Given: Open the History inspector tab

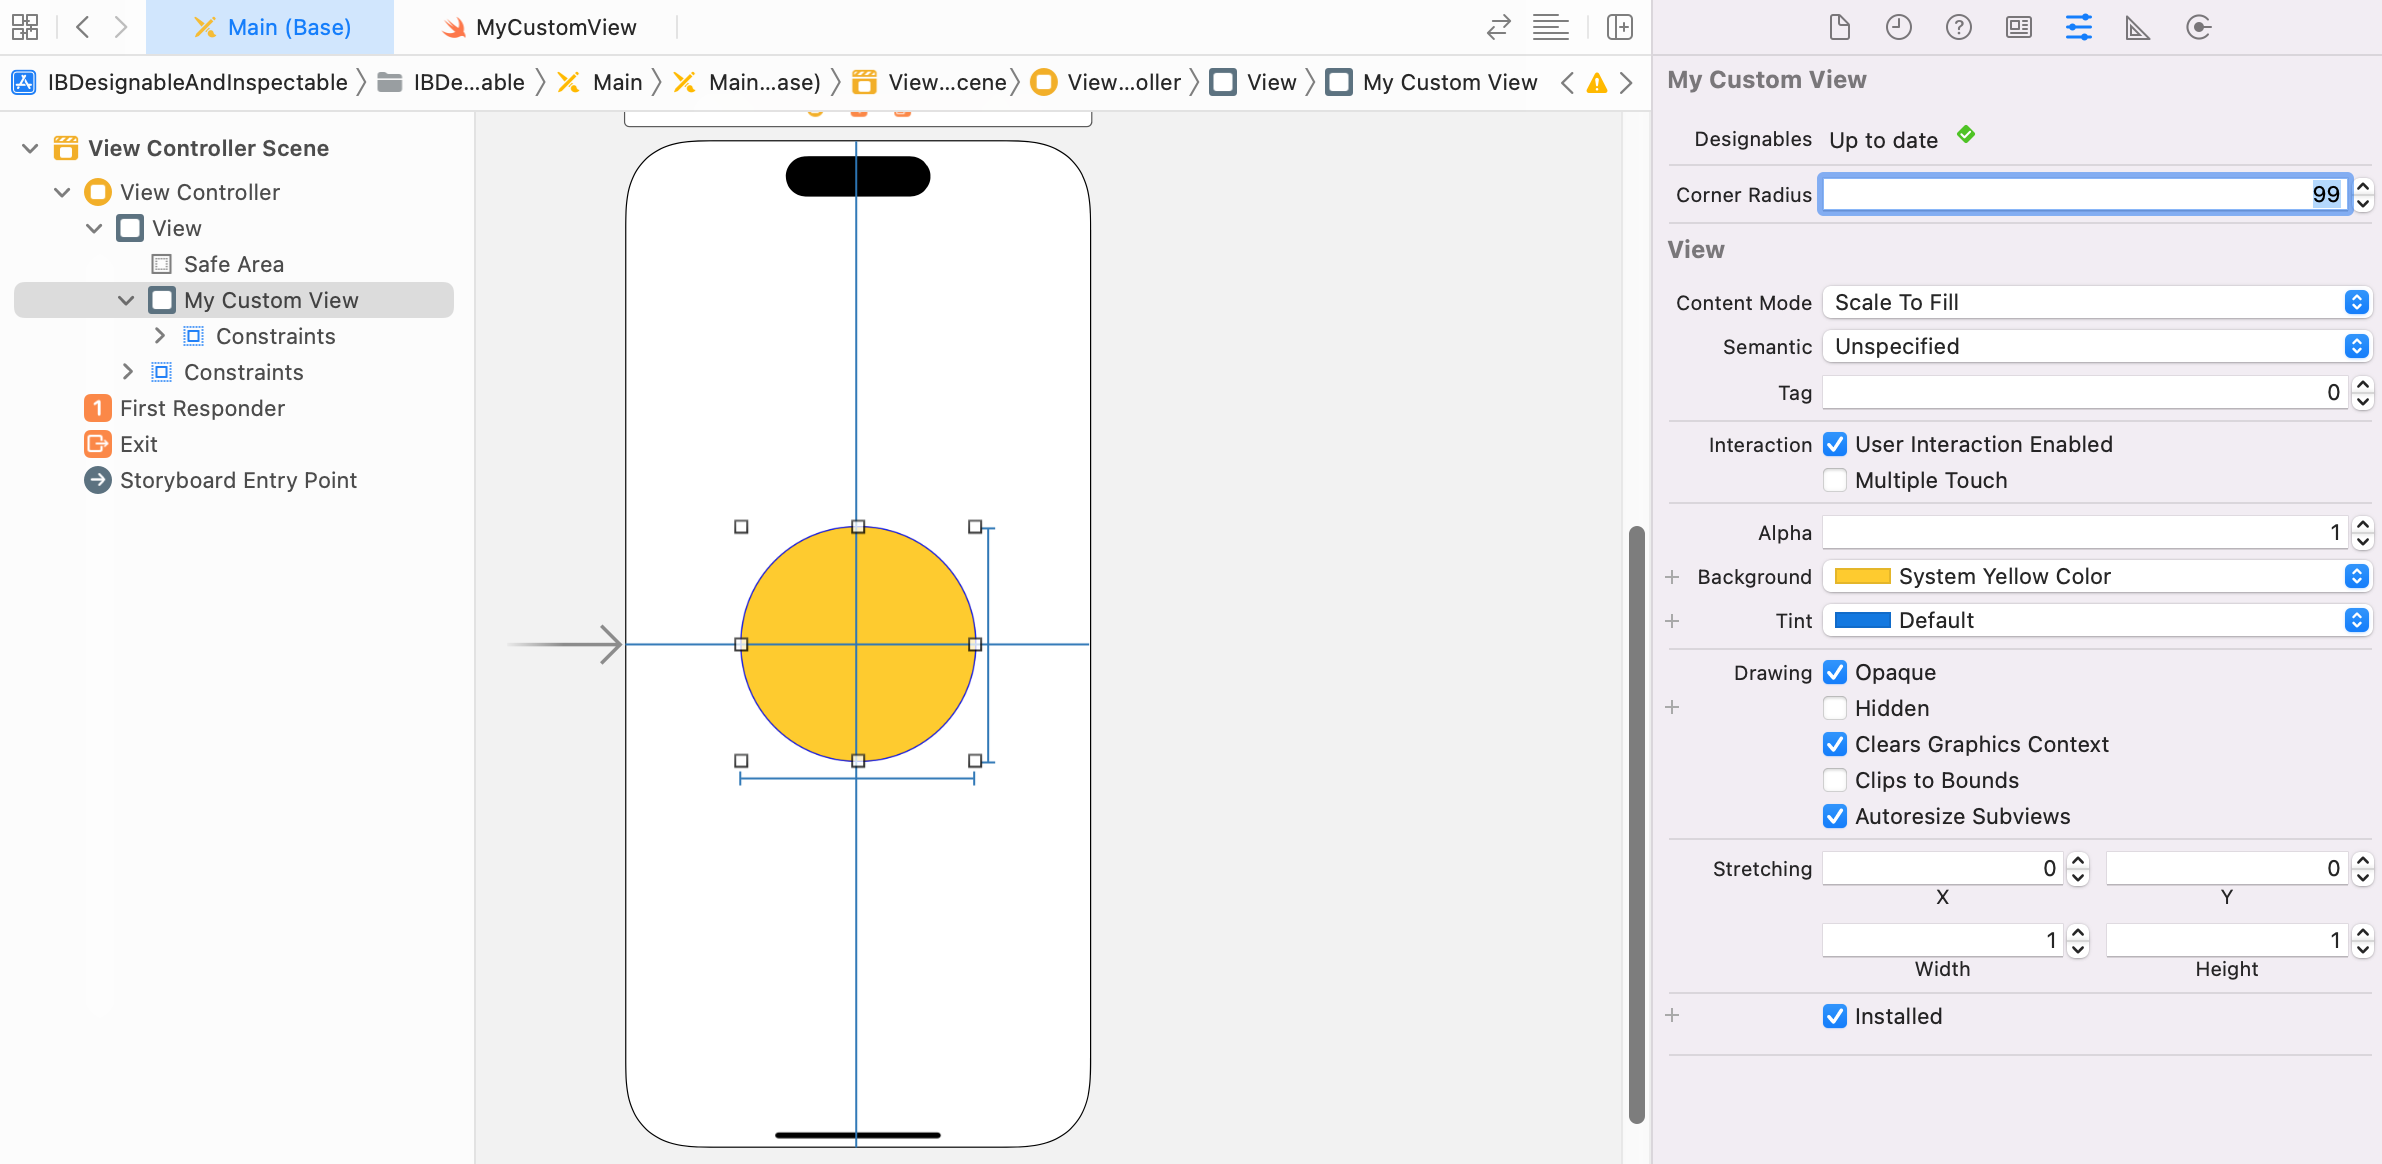Looking at the screenshot, I should pos(1898,27).
